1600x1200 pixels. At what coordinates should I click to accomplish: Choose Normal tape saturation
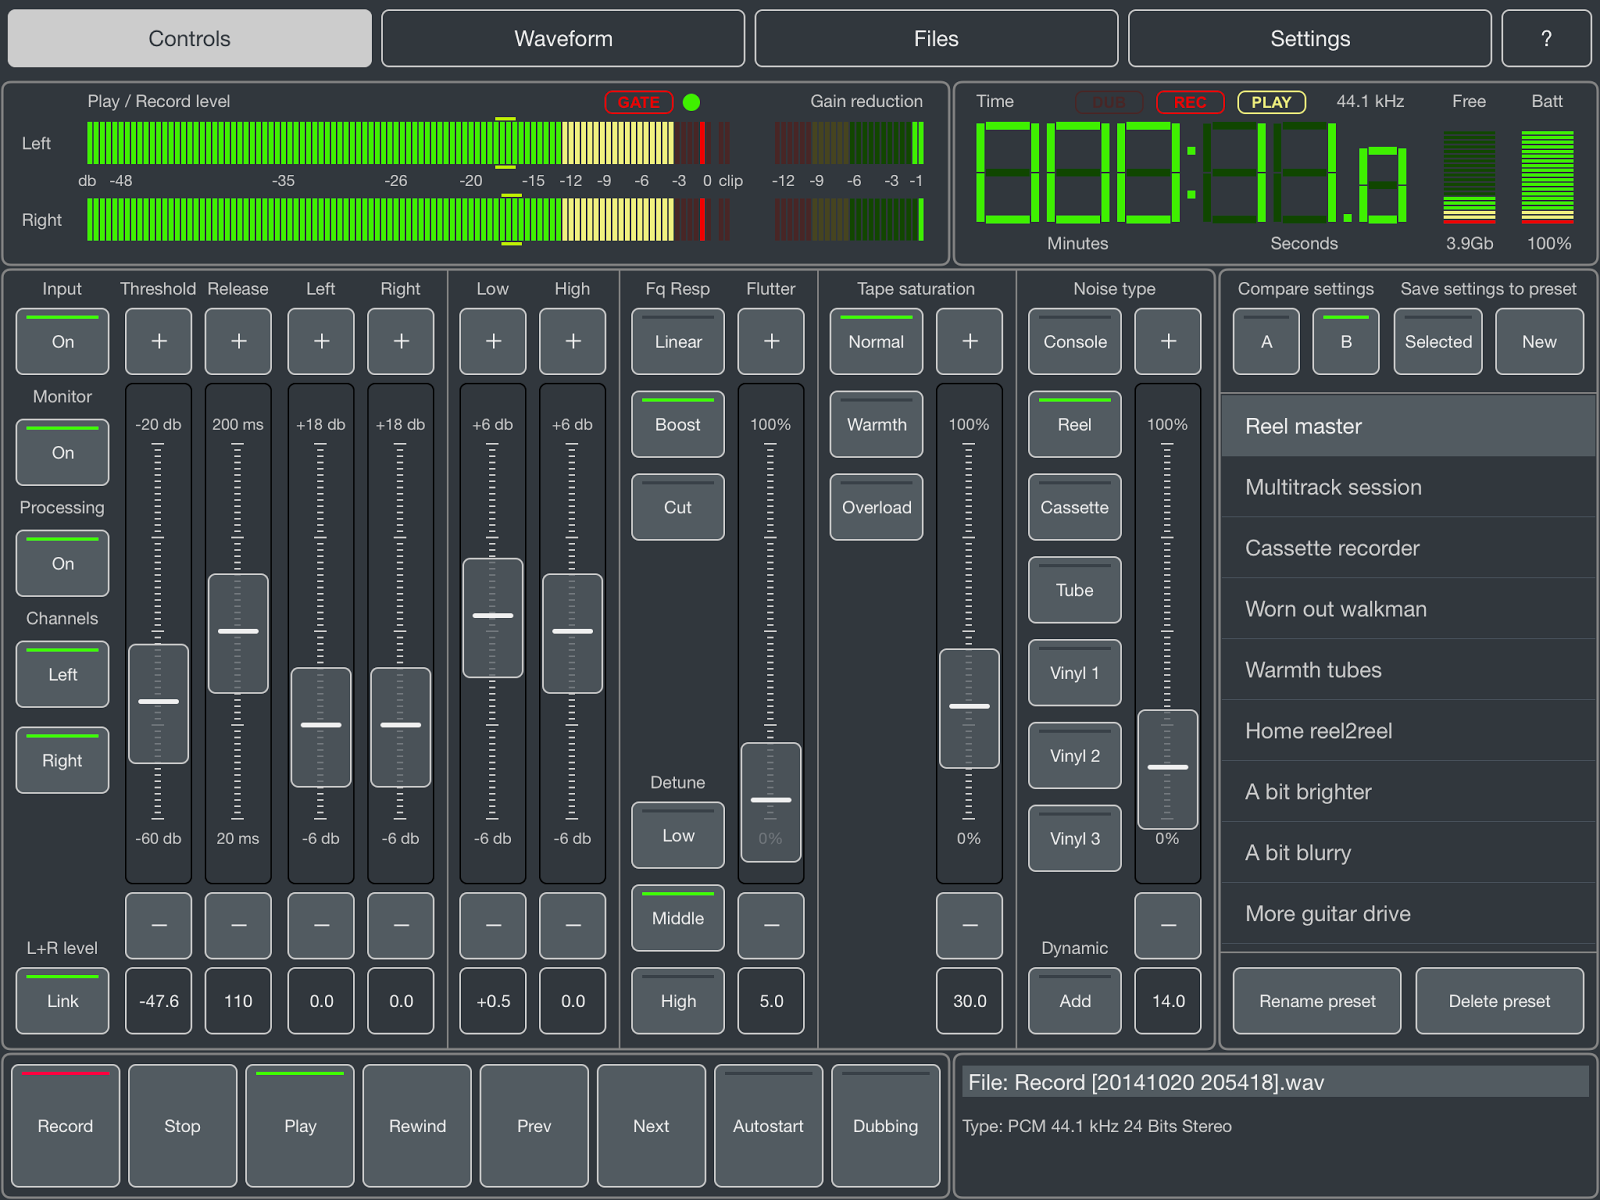coord(876,341)
